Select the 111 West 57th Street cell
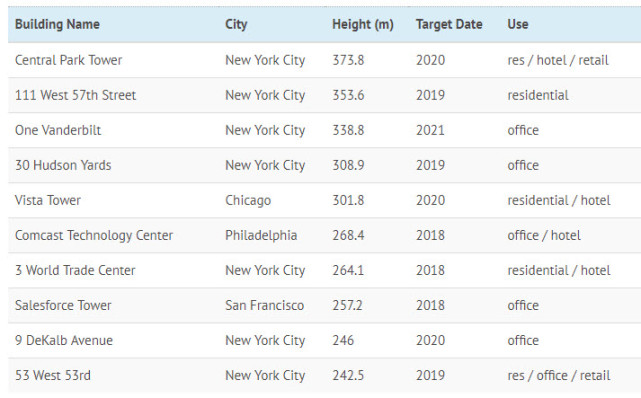Screen dimensions: 641x398 click(76, 95)
